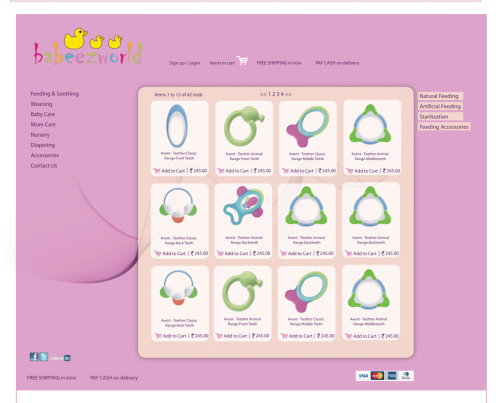Go to page 1 of the results
The image size is (500, 403).
(270, 94)
